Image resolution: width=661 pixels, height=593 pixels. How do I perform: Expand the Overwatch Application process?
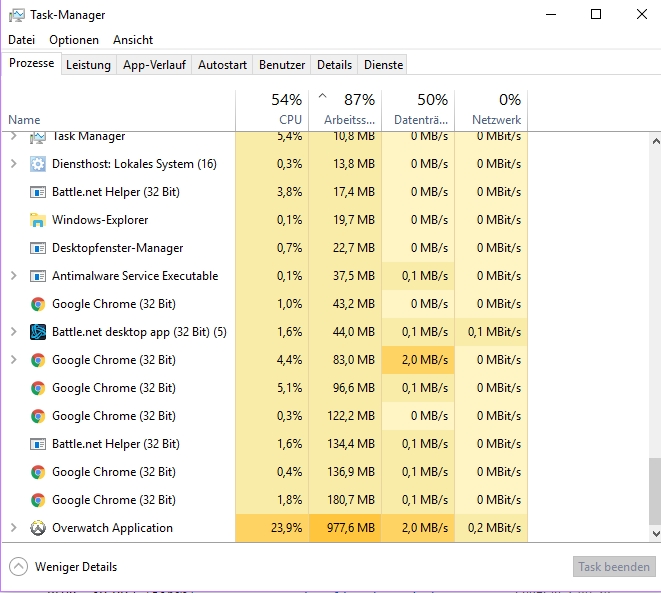14,528
